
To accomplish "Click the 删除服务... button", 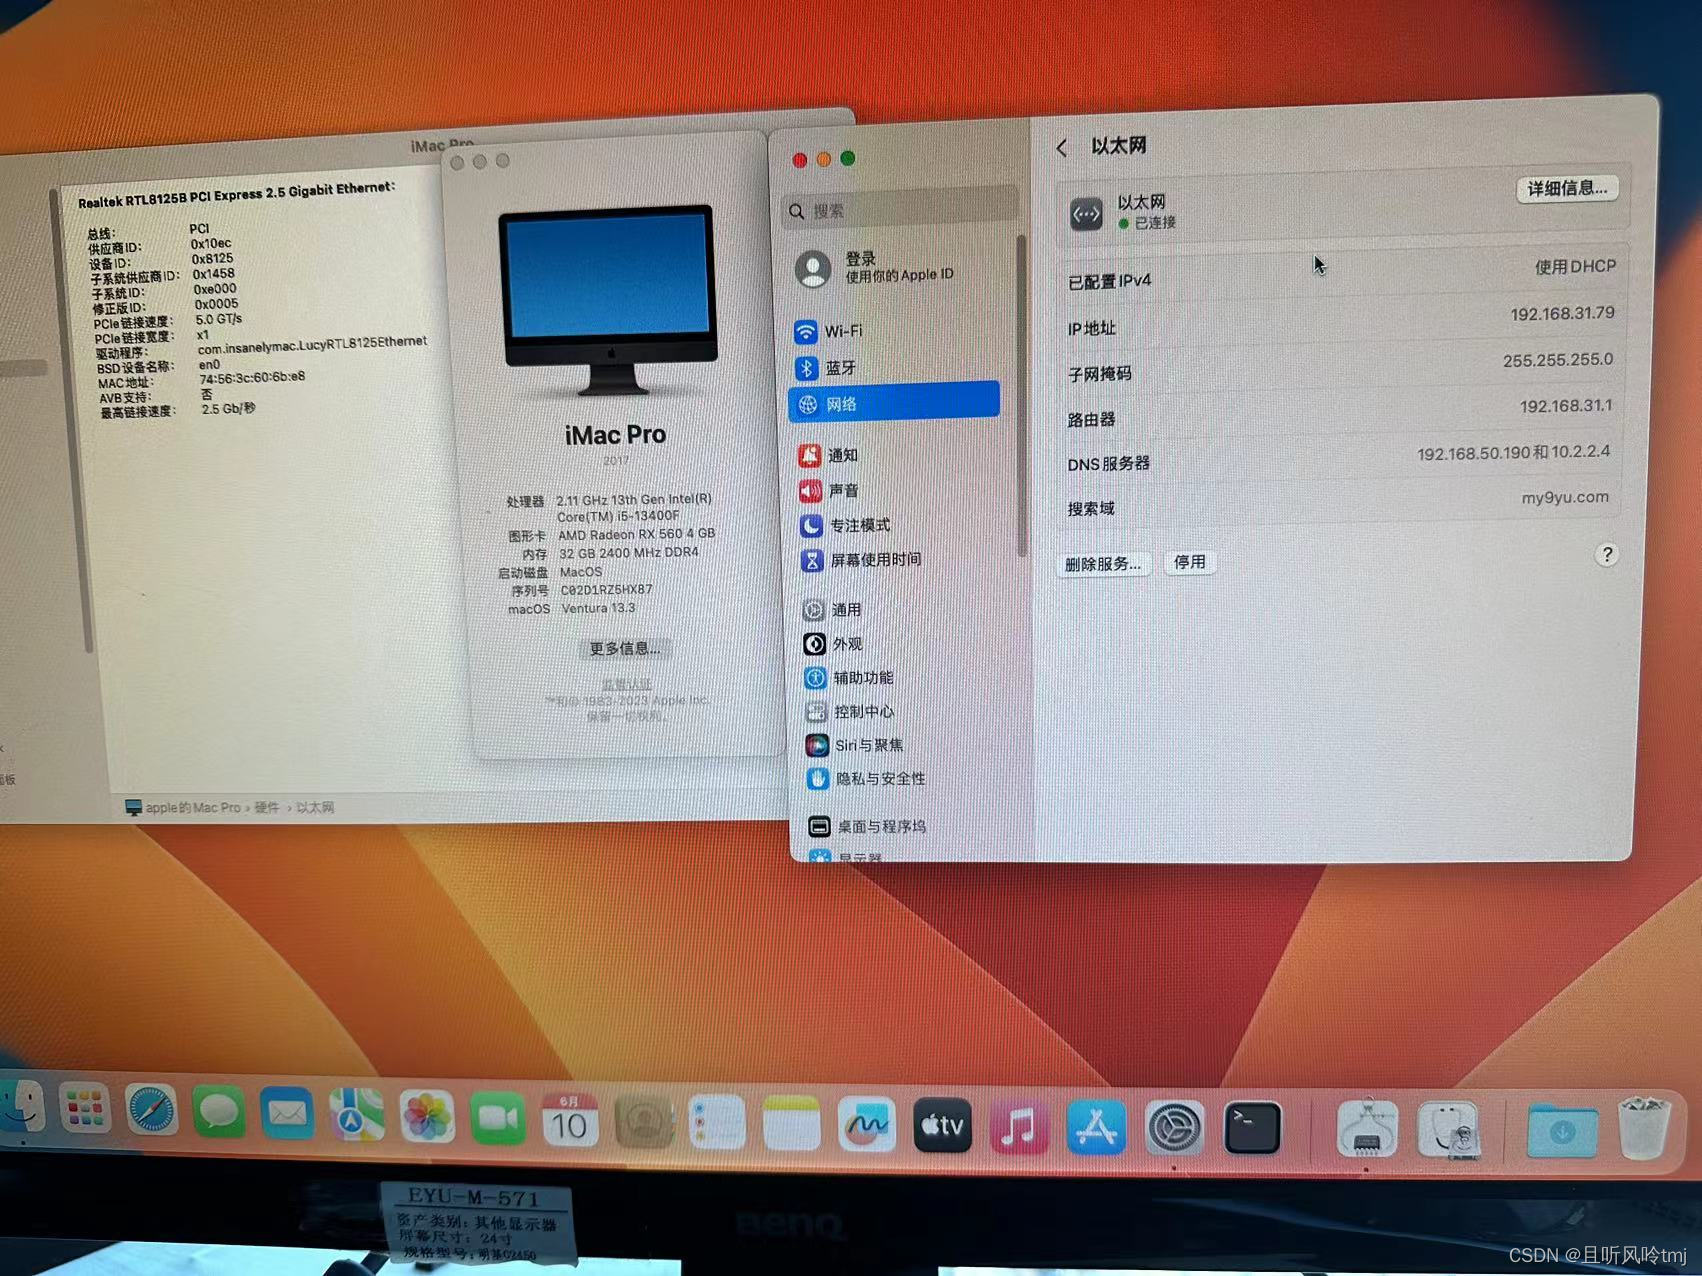I will pyautogui.click(x=1102, y=563).
